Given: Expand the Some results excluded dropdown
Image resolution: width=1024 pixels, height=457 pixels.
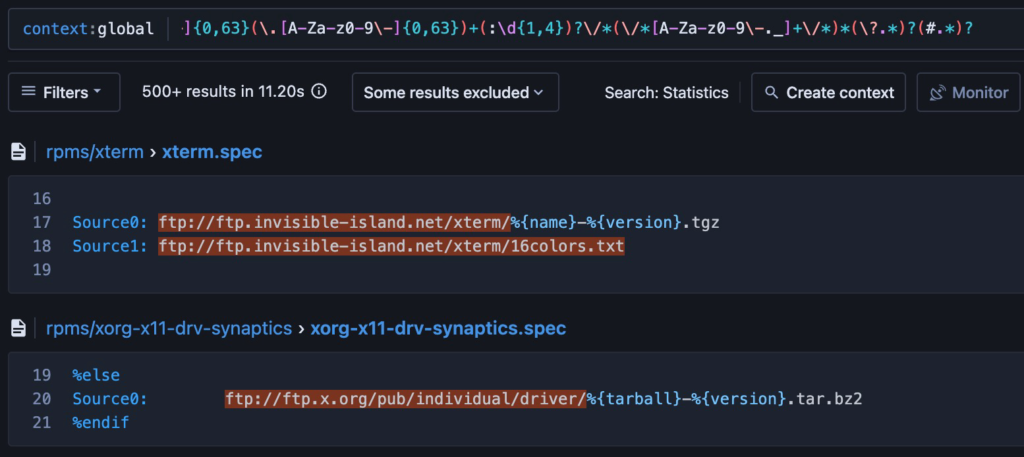Looking at the screenshot, I should (455, 92).
